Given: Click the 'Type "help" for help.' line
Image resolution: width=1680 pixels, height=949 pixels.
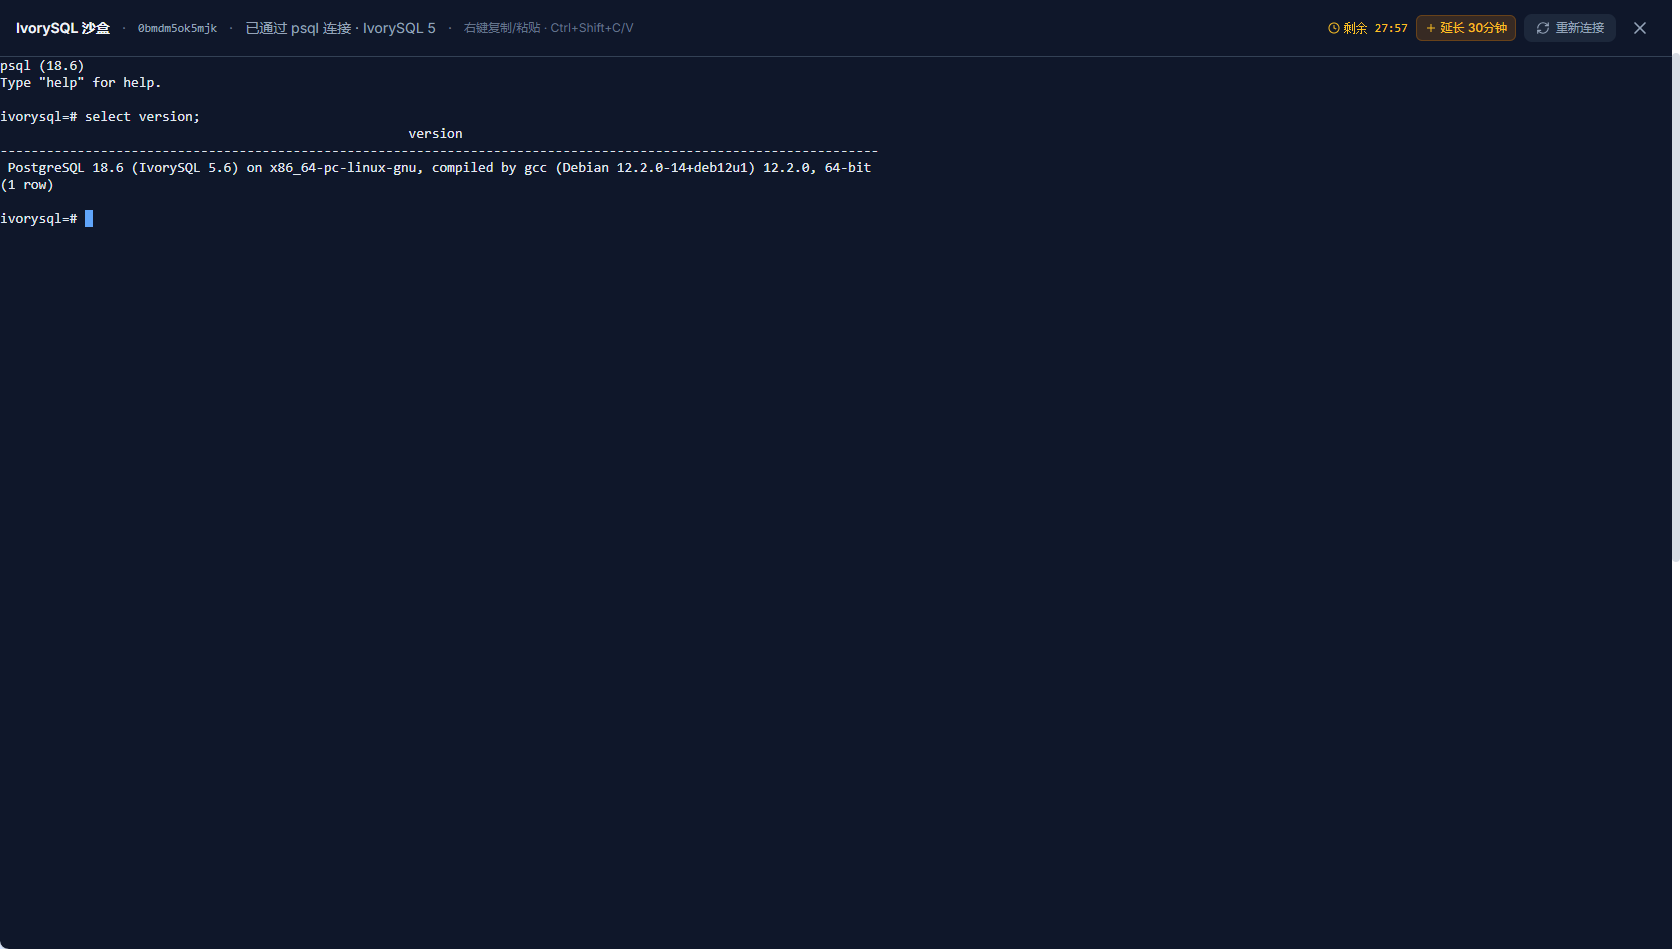Looking at the screenshot, I should point(80,83).
